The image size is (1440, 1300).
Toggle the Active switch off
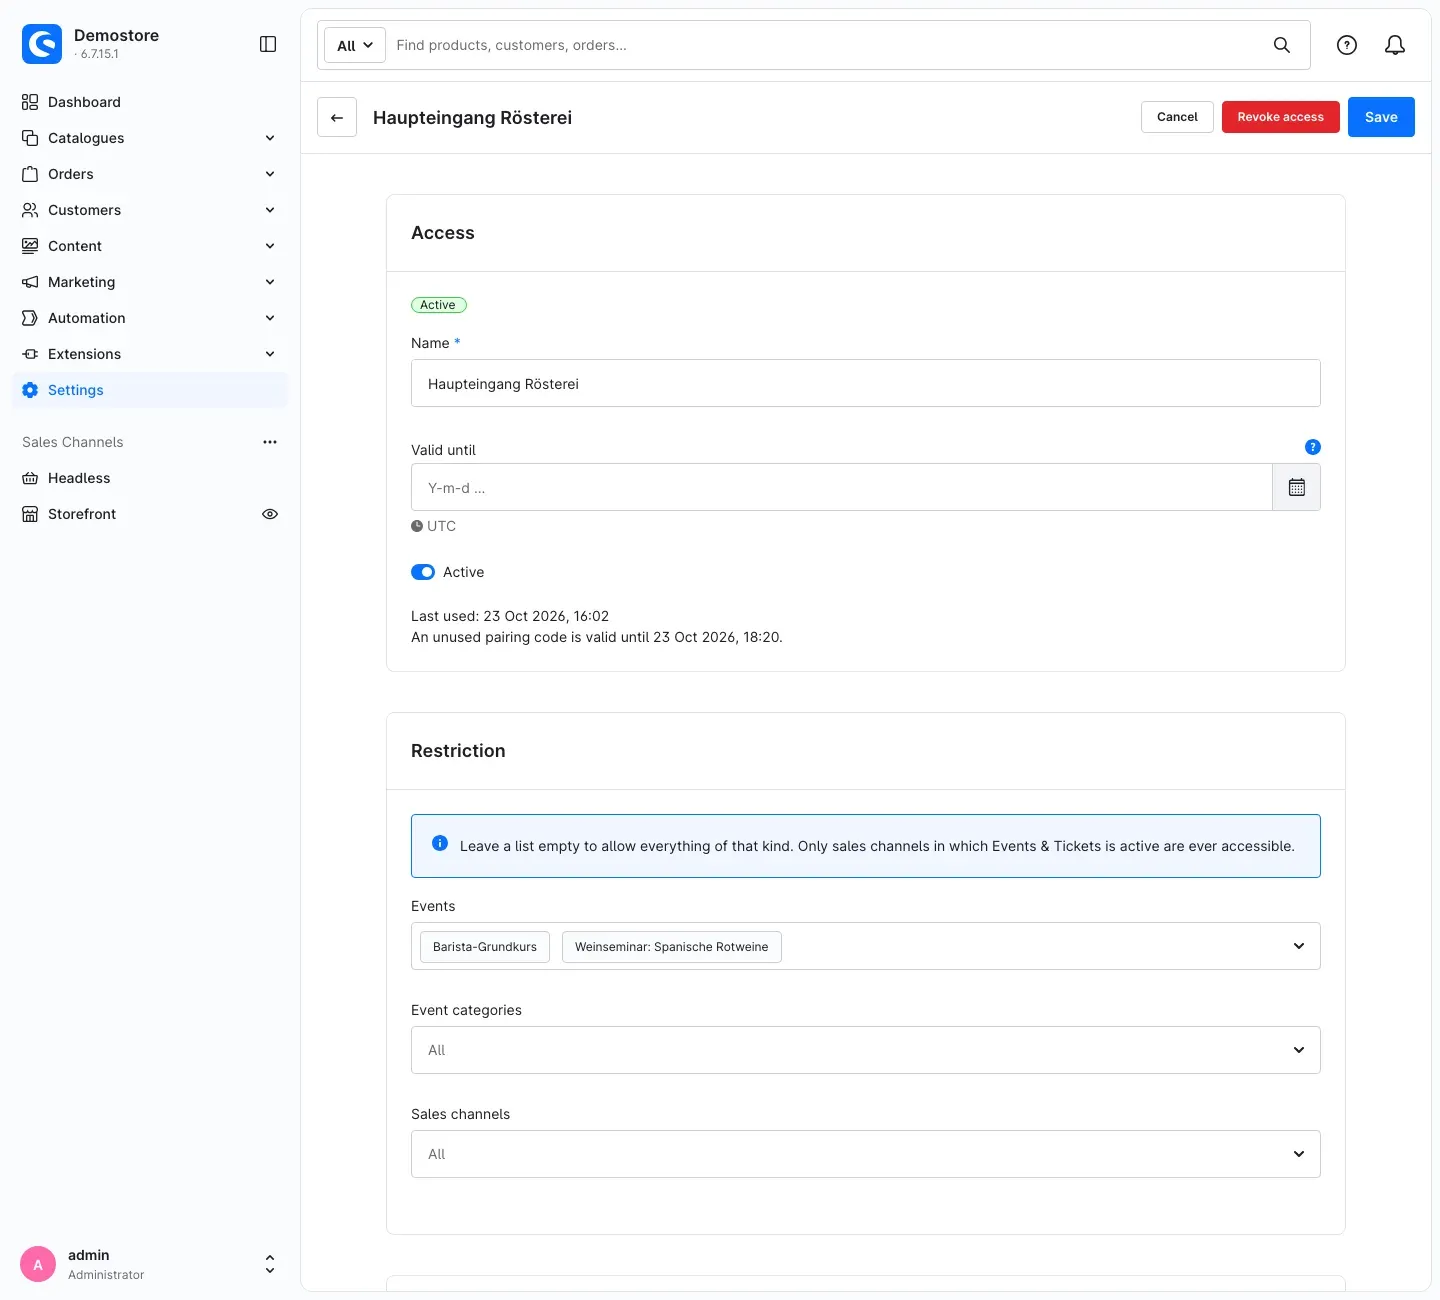(x=423, y=572)
